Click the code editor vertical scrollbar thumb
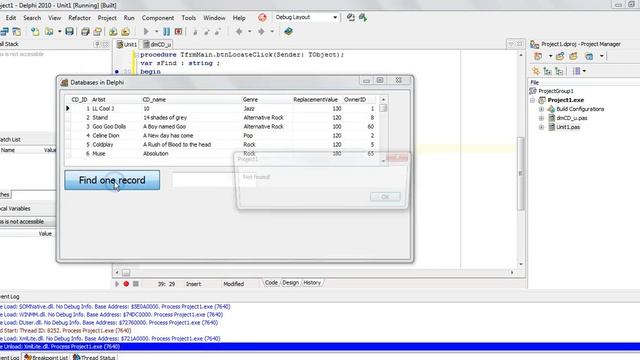Screen dimensions: 640x360 (x=521, y=173)
